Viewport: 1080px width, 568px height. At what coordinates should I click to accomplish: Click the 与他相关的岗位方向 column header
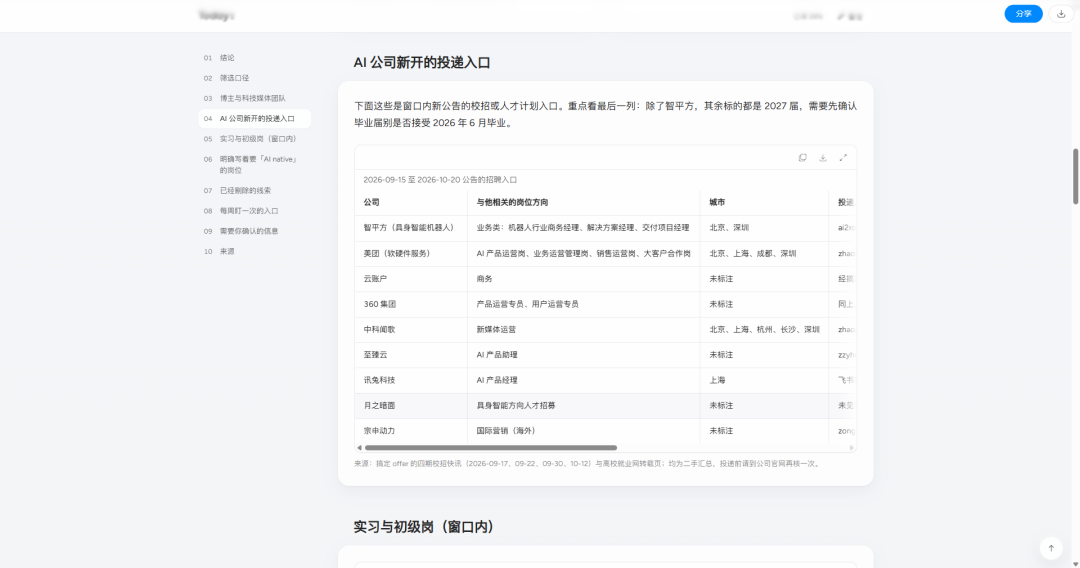[x=583, y=202]
